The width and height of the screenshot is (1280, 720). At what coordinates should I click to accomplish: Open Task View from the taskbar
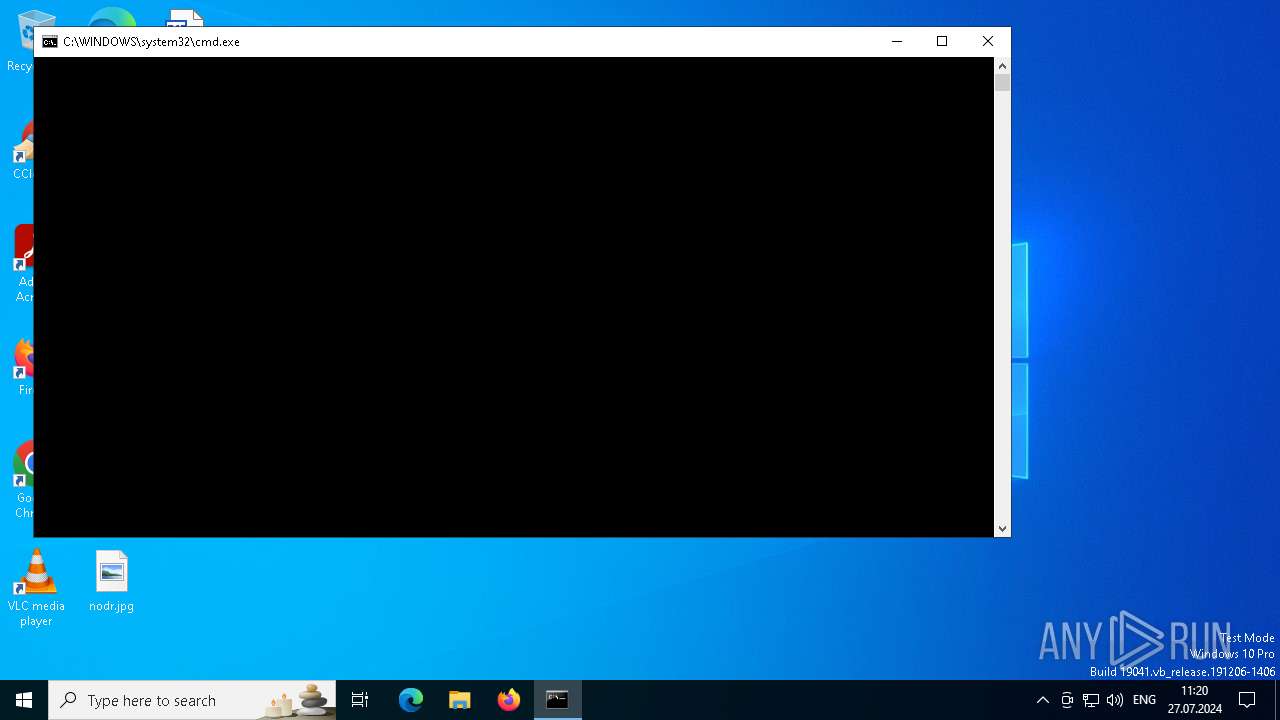360,700
